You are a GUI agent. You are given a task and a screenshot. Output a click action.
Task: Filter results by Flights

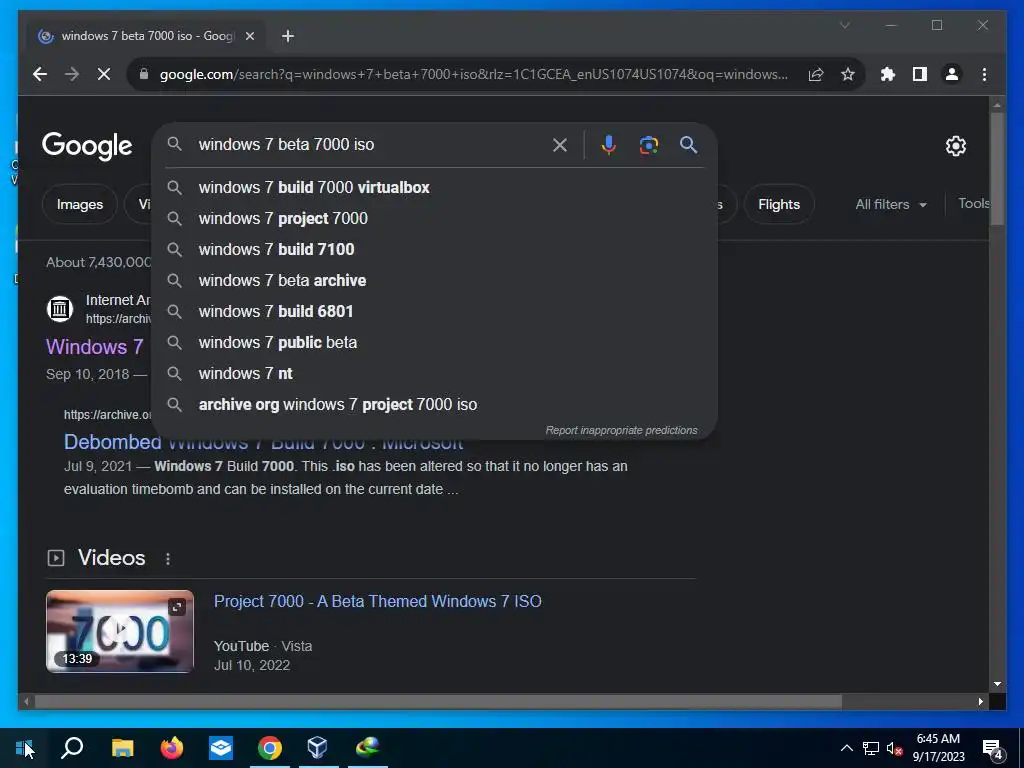pos(779,204)
